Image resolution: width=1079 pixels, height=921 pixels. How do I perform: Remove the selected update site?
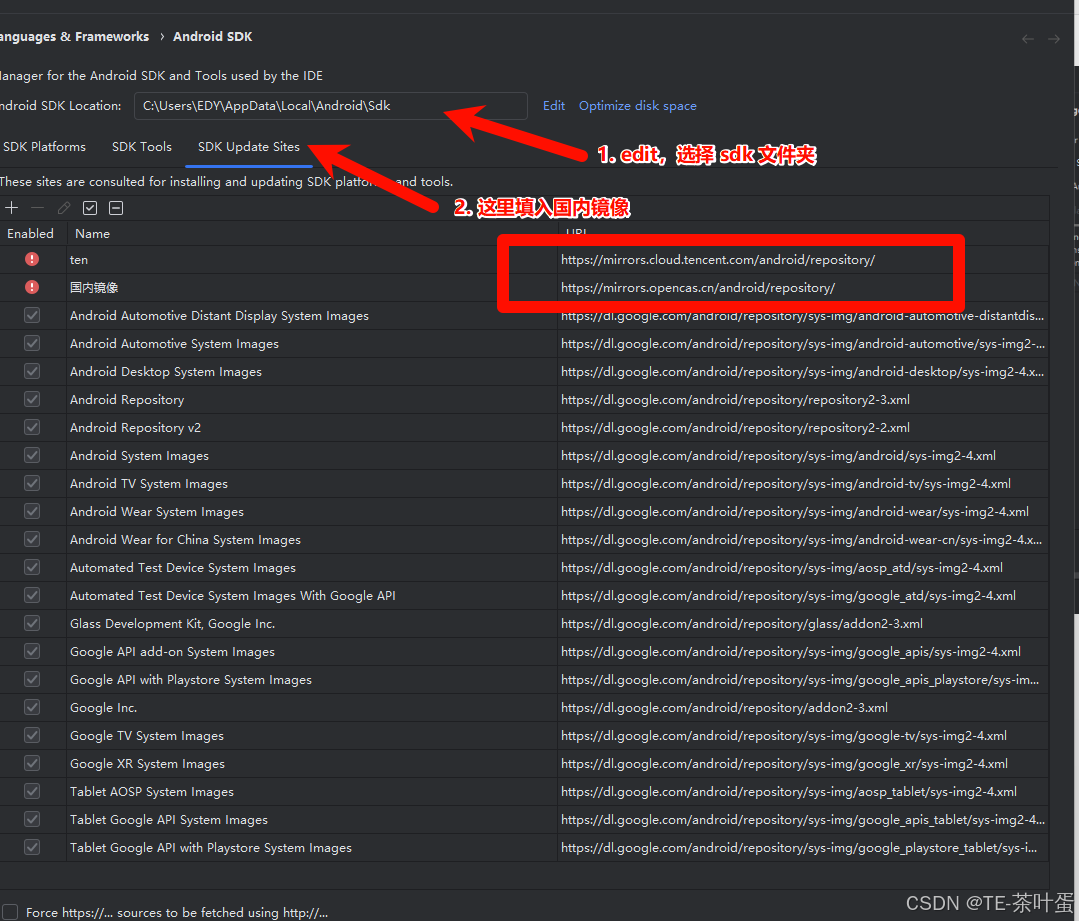point(38,208)
